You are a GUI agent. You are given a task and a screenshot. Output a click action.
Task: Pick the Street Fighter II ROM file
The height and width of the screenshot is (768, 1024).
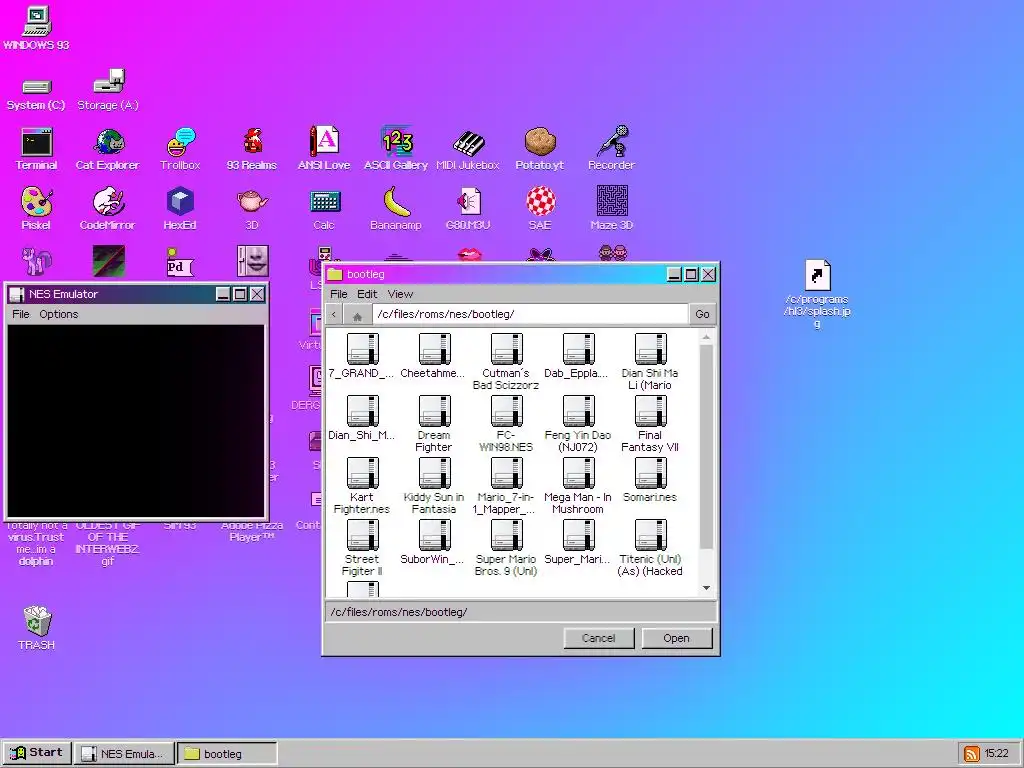pyautogui.click(x=362, y=549)
